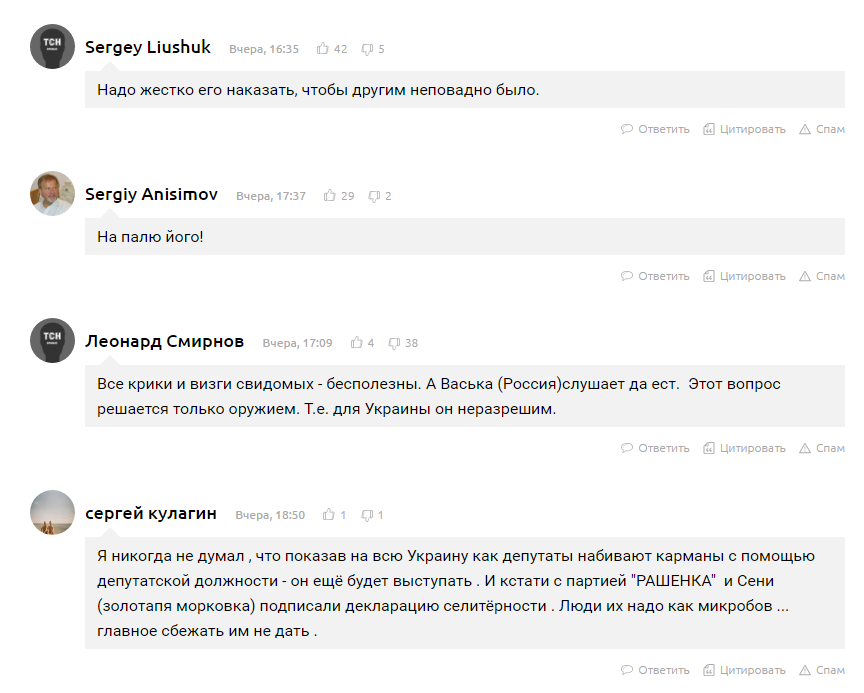Open Sergiy Anisimov's profile photo
This screenshot has height=693, width=864.
(x=52, y=194)
